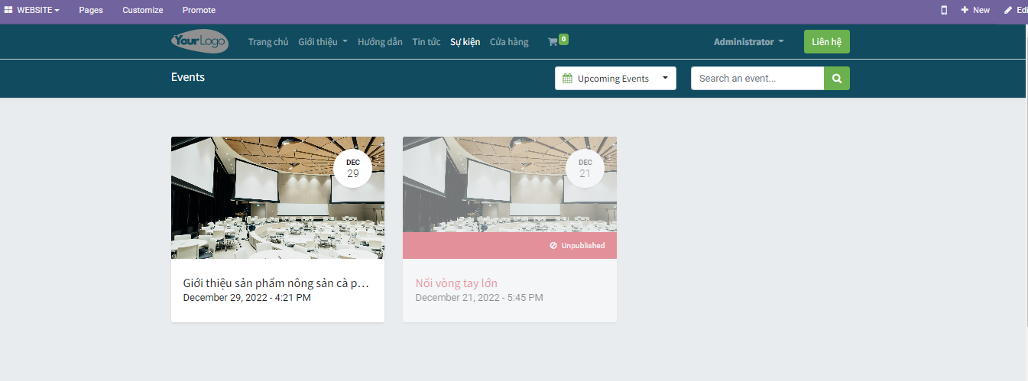Click the Unpublished status badge
The height and width of the screenshot is (381, 1028).
tap(577, 246)
